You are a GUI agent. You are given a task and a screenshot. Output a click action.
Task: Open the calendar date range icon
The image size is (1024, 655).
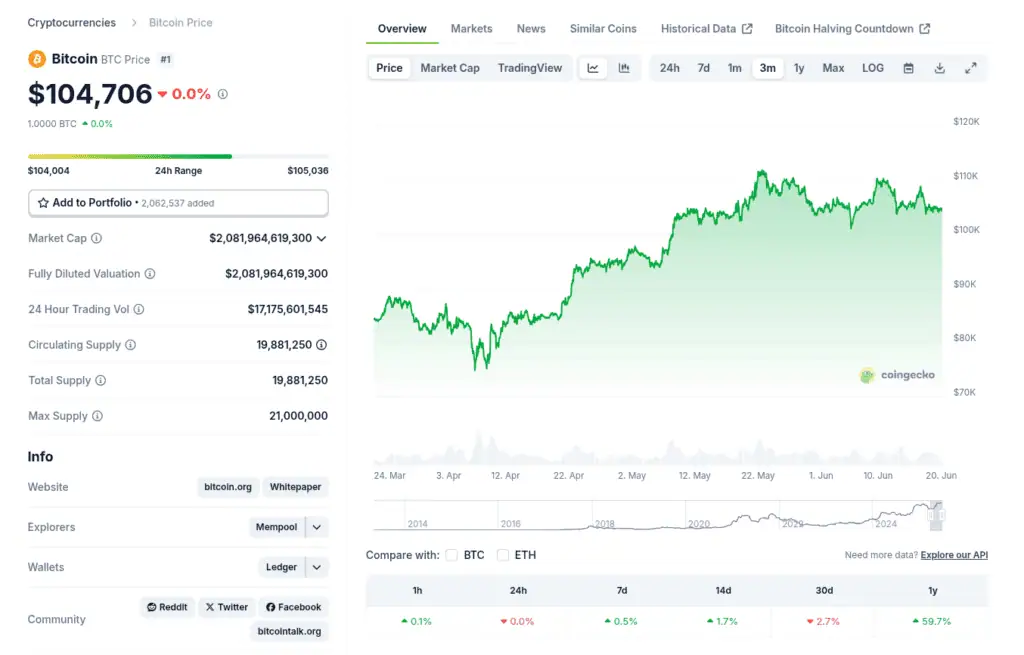908,68
